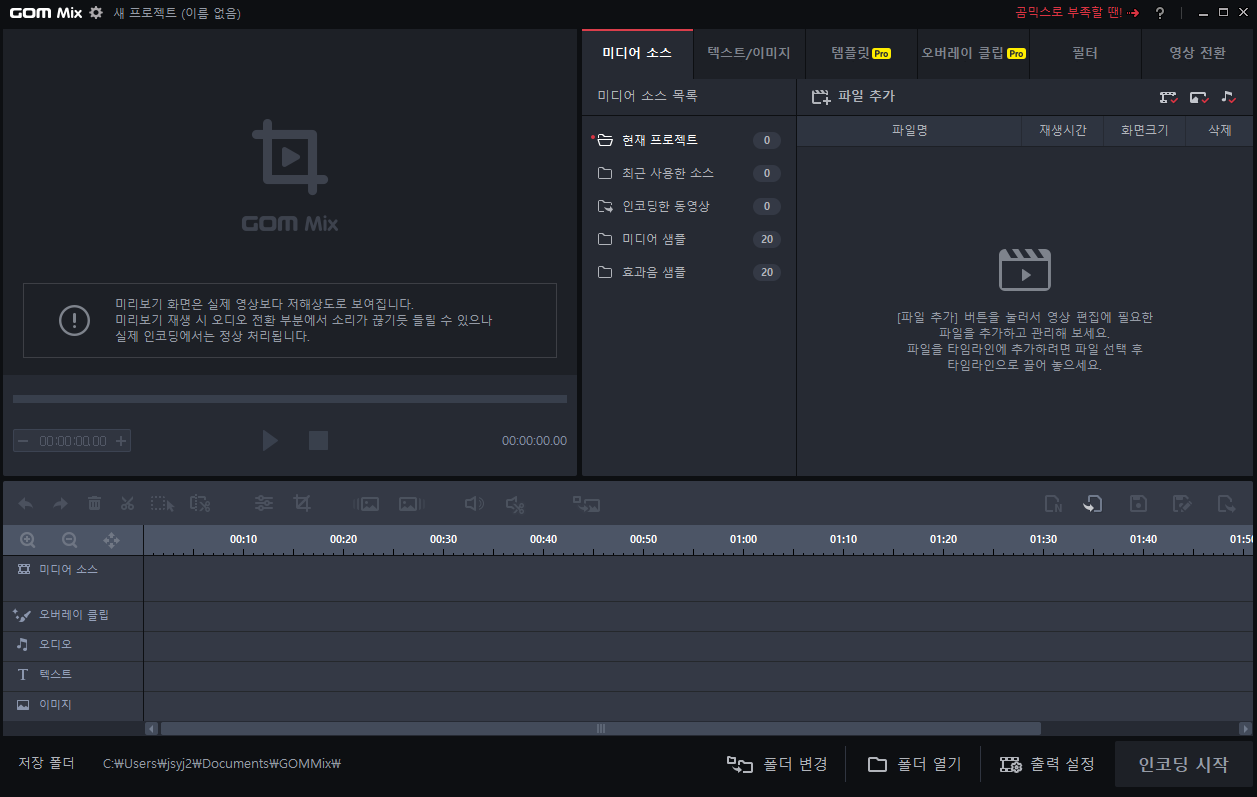Click the new project file icon
The width and height of the screenshot is (1257, 797).
[1052, 504]
